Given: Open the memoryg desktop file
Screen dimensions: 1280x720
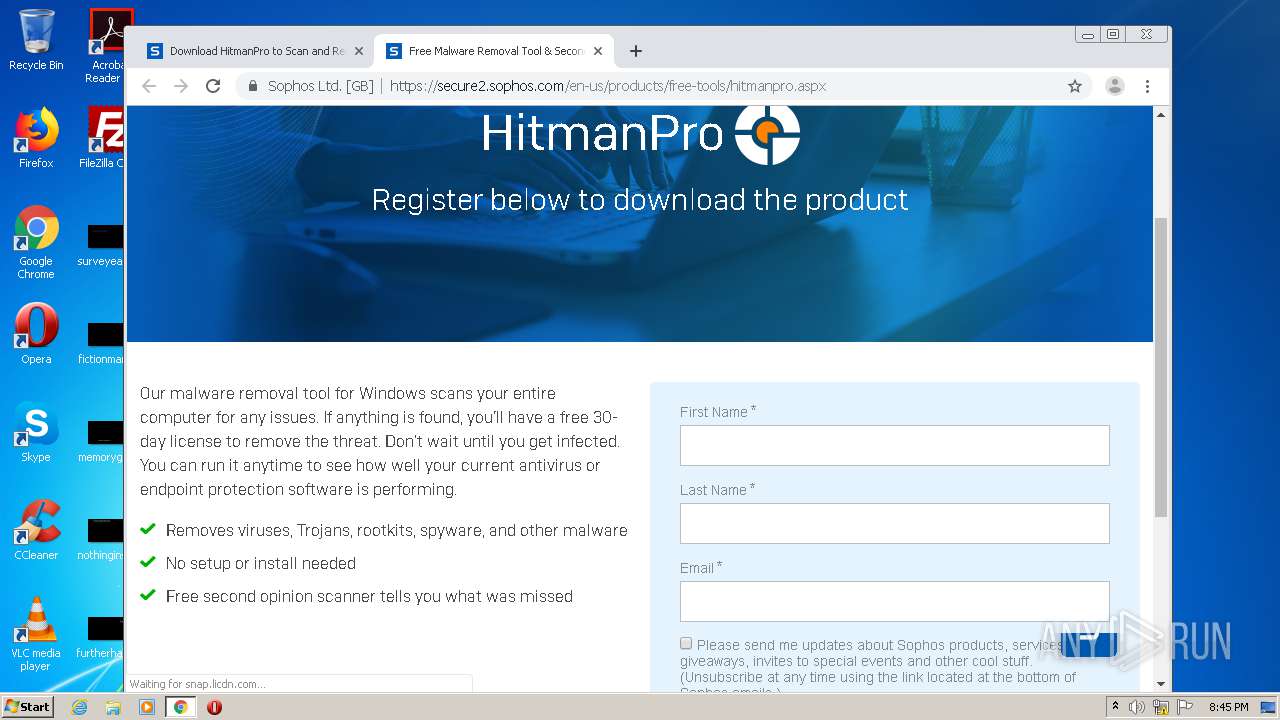Looking at the screenshot, I should 102,441.
